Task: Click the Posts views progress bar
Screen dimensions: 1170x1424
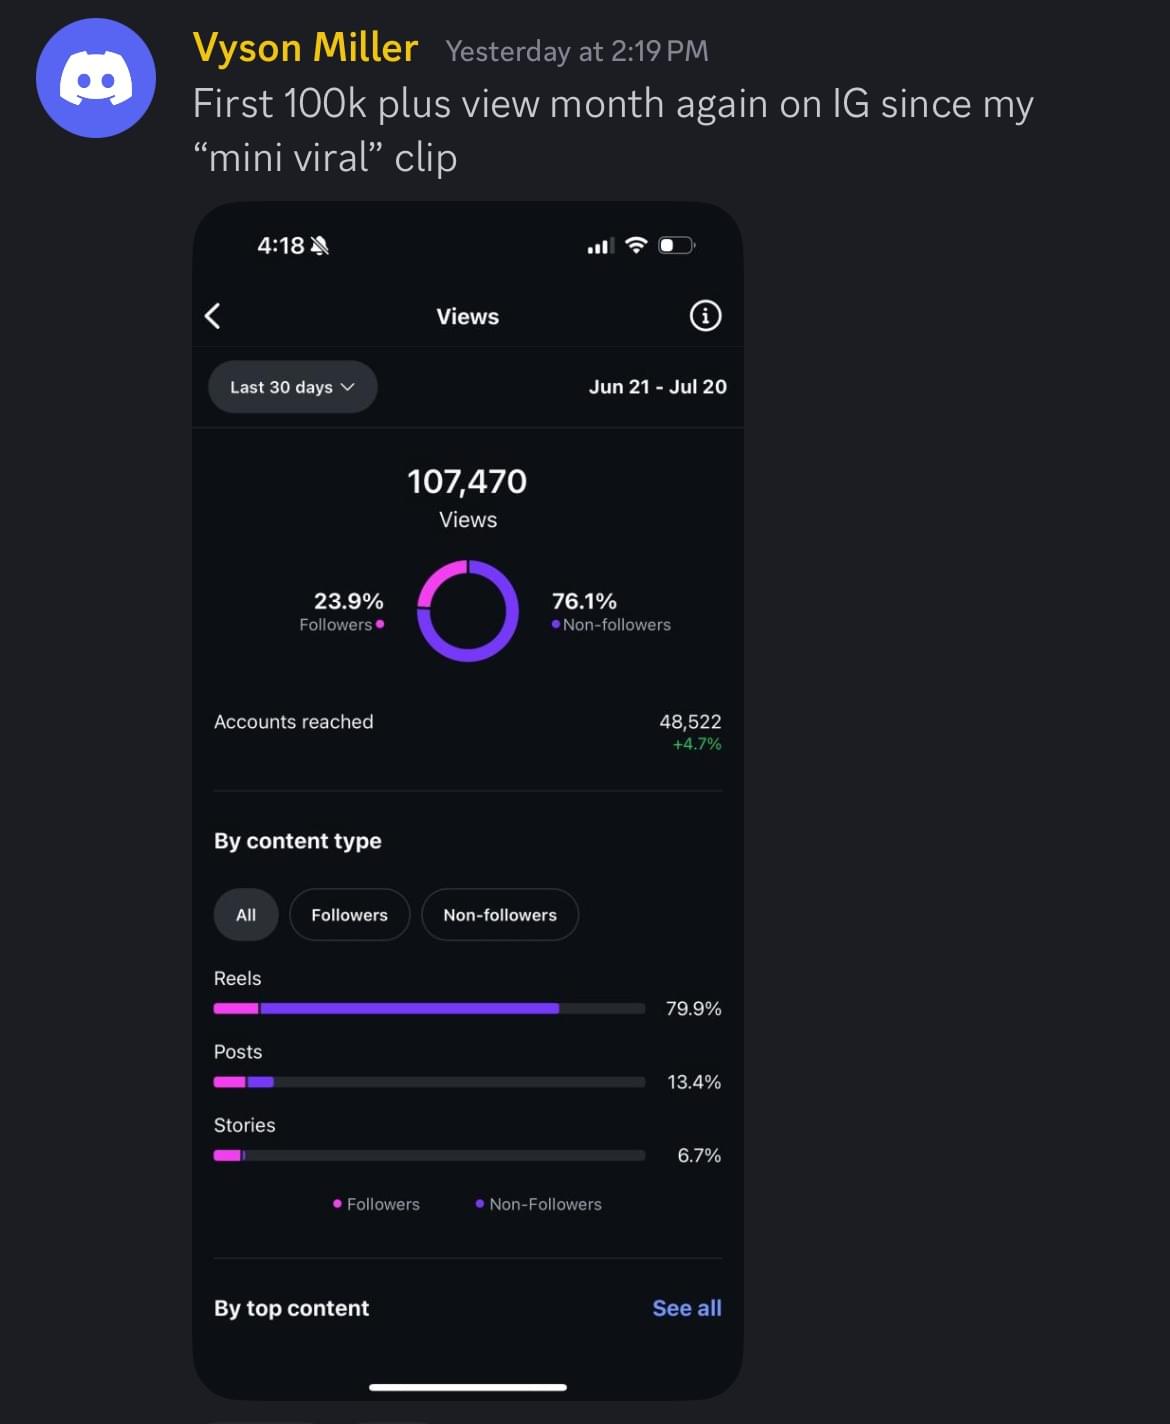Action: [429, 1082]
